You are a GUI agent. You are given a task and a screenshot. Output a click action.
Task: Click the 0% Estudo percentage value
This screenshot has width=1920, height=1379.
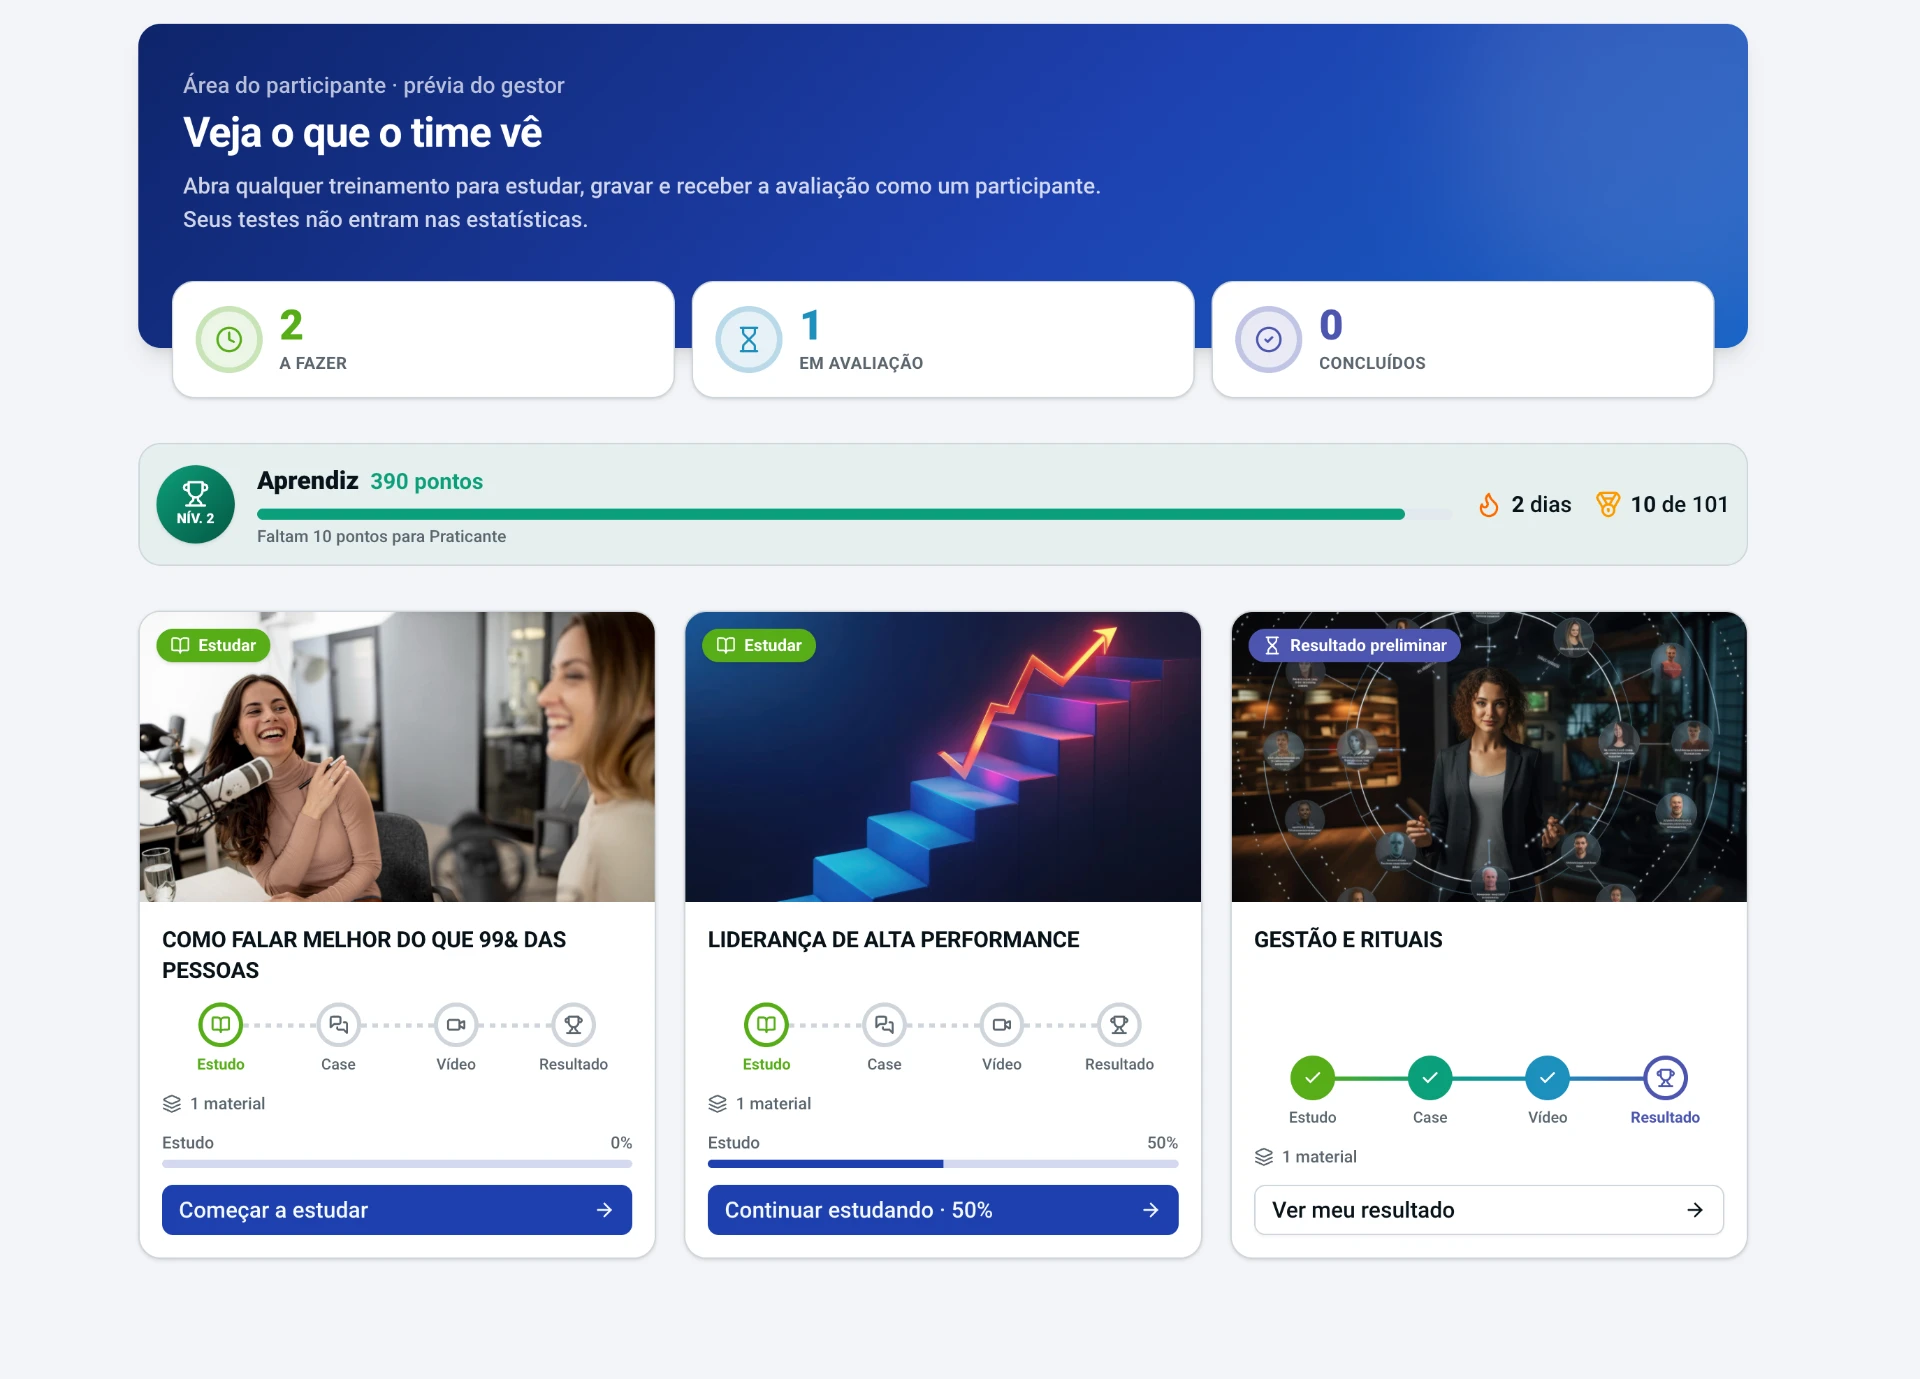pyautogui.click(x=621, y=1143)
